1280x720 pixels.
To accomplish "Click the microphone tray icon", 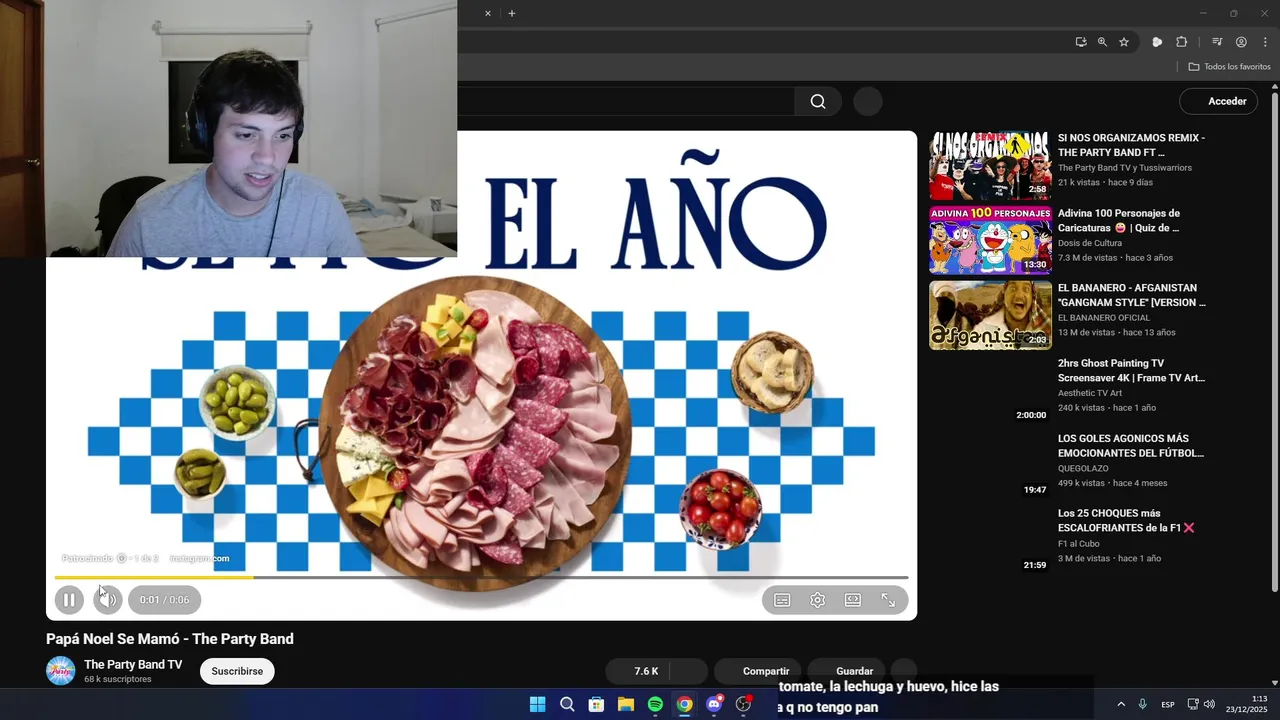I will tap(1142, 704).
